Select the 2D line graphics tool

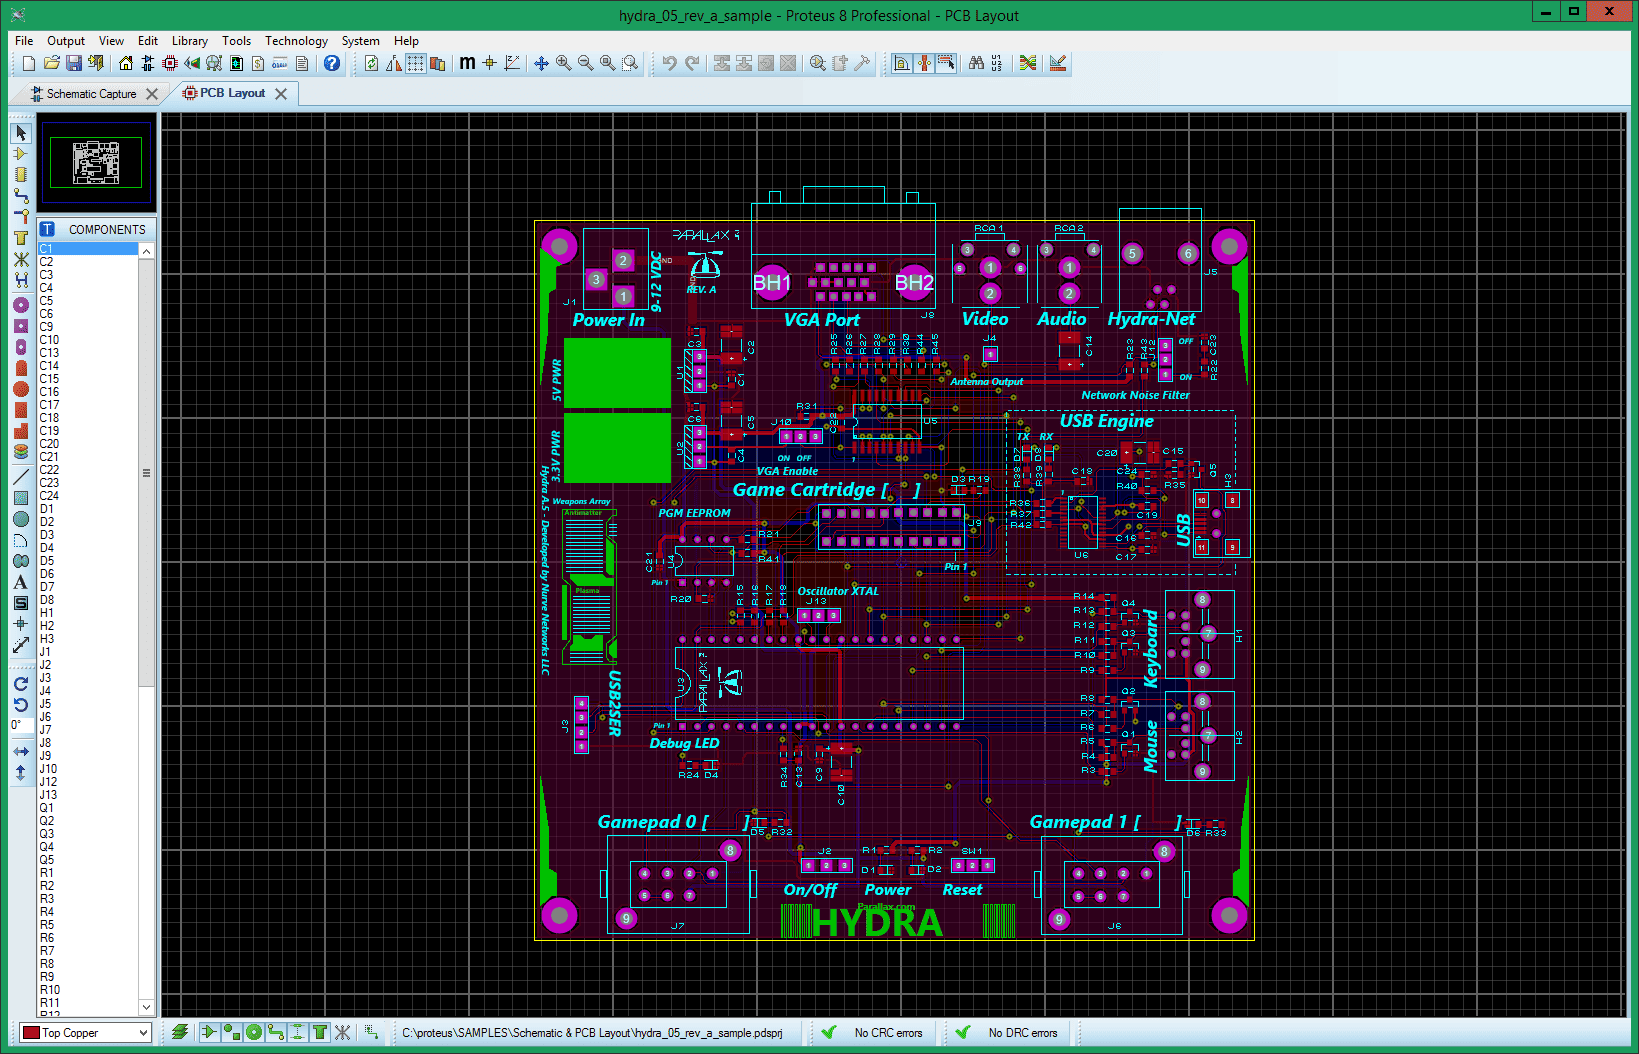pyautogui.click(x=20, y=477)
